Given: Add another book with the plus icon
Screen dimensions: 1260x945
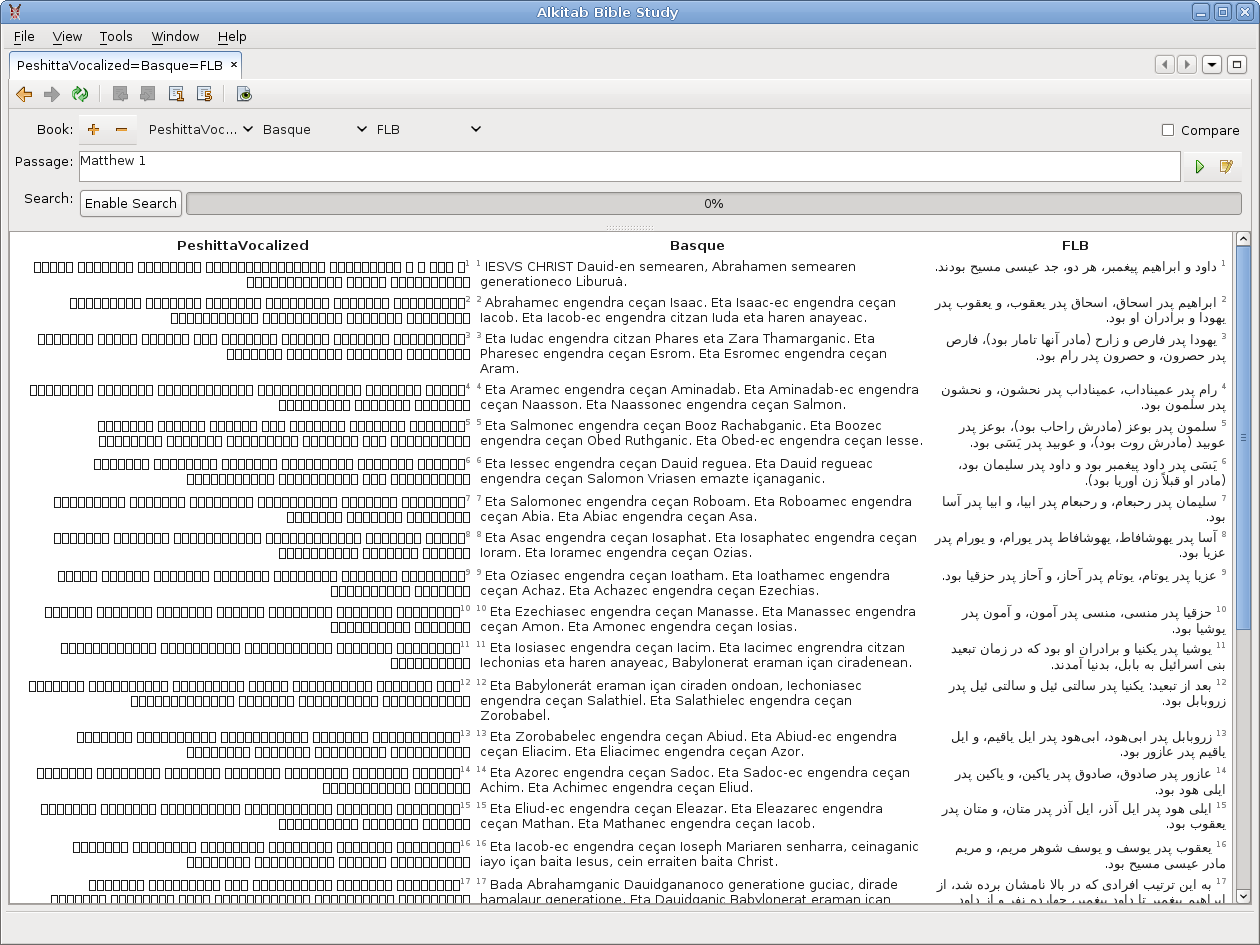Looking at the screenshot, I should (94, 129).
